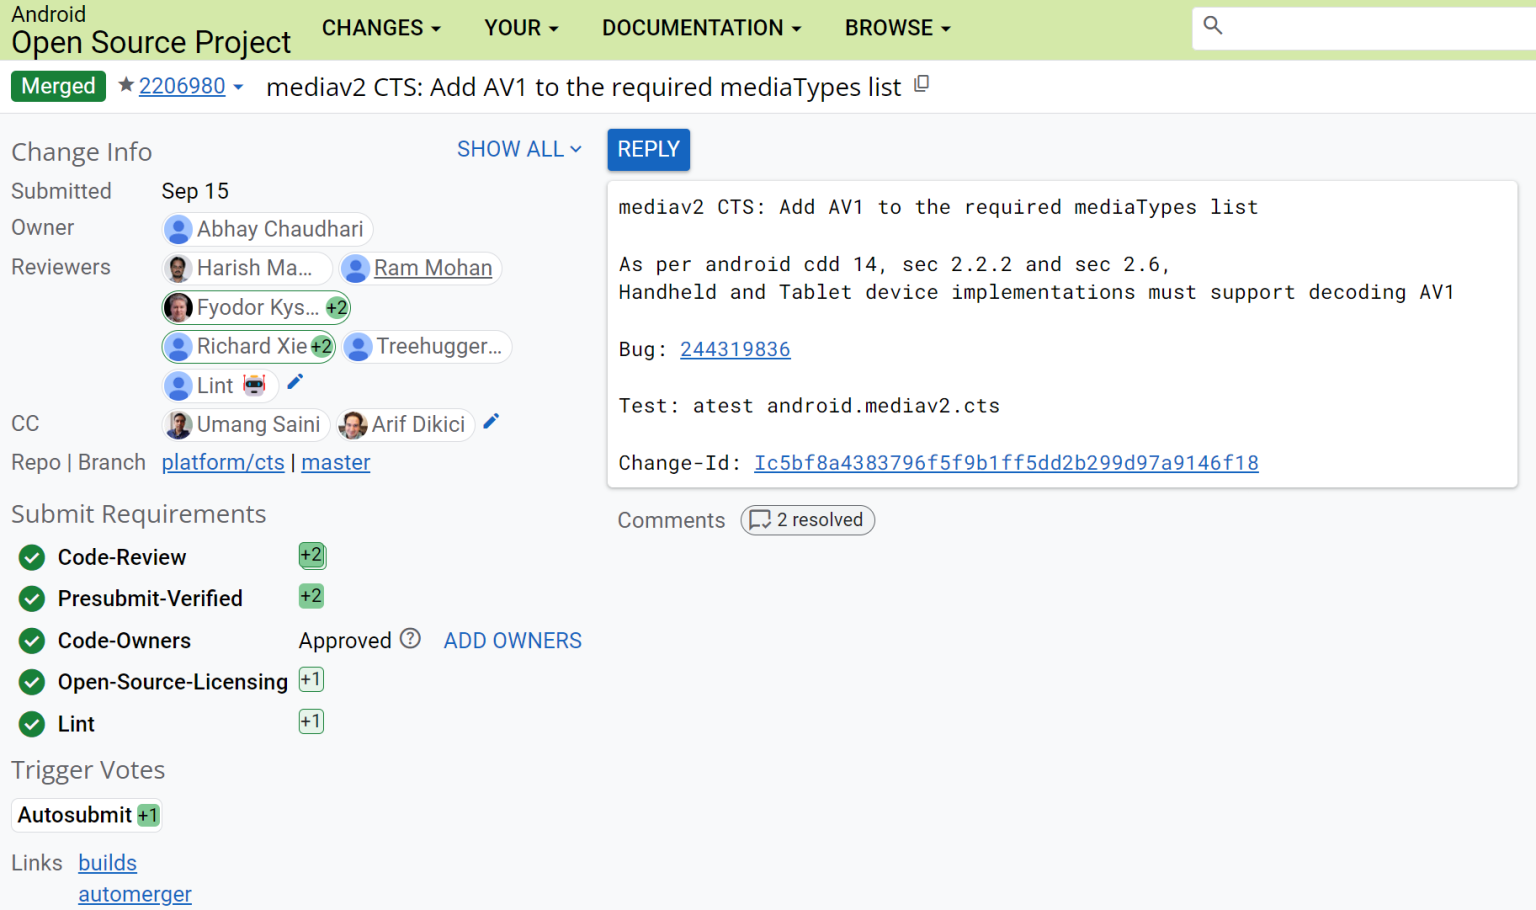Click the Treehugger... reviewer chip
The image size is (1536, 910).
[x=427, y=346]
